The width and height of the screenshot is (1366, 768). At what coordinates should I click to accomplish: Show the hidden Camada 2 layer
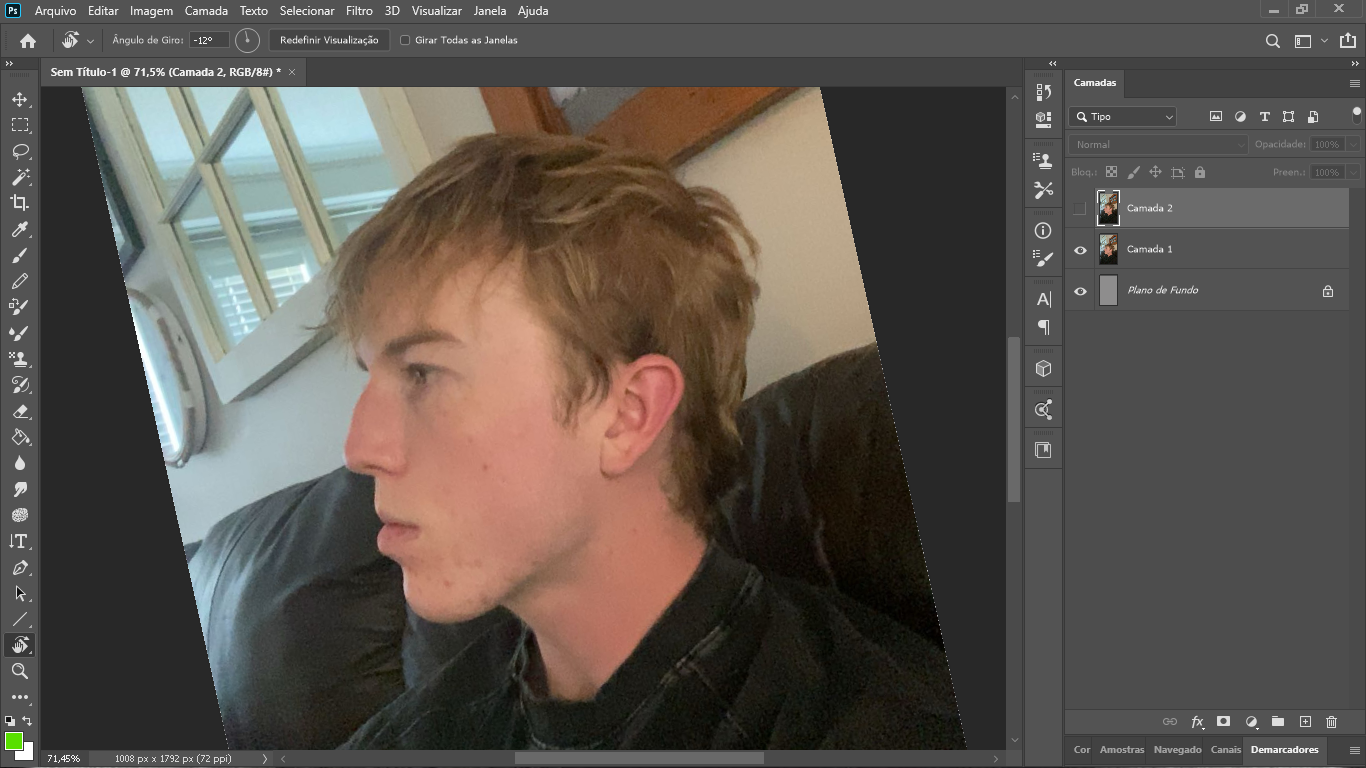[1079, 208]
